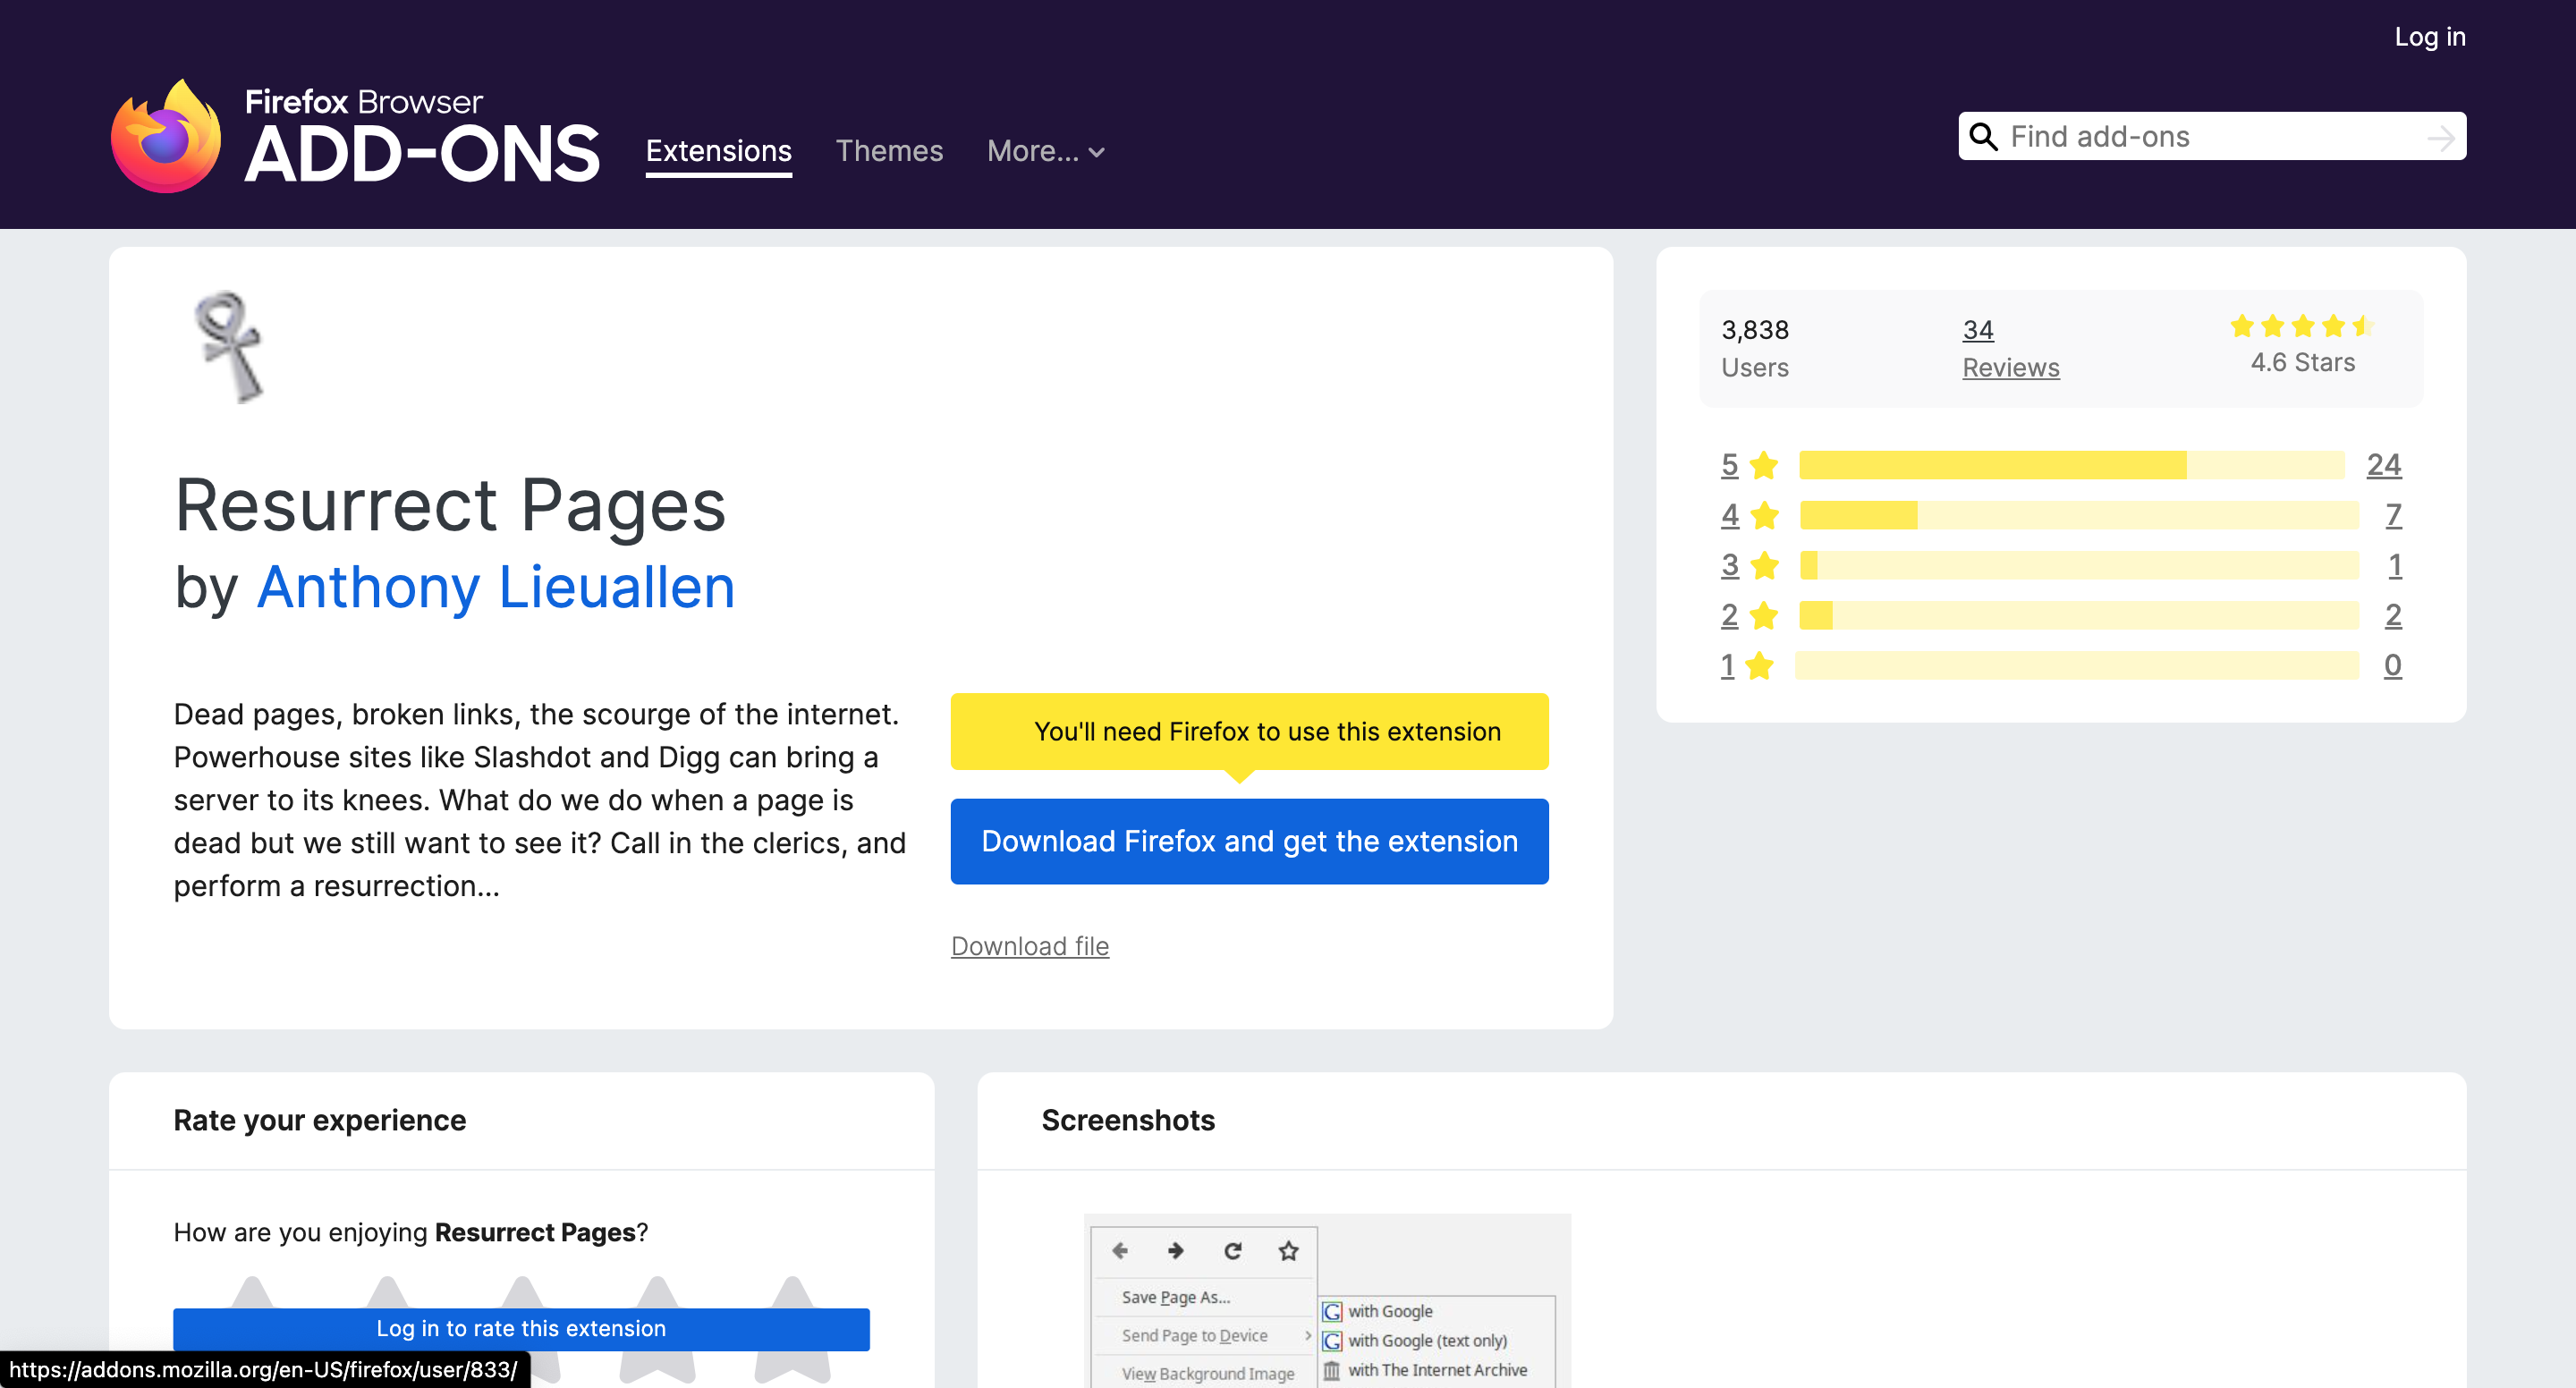The width and height of the screenshot is (2576, 1388).
Task: Go to the Themes tab
Action: (889, 151)
